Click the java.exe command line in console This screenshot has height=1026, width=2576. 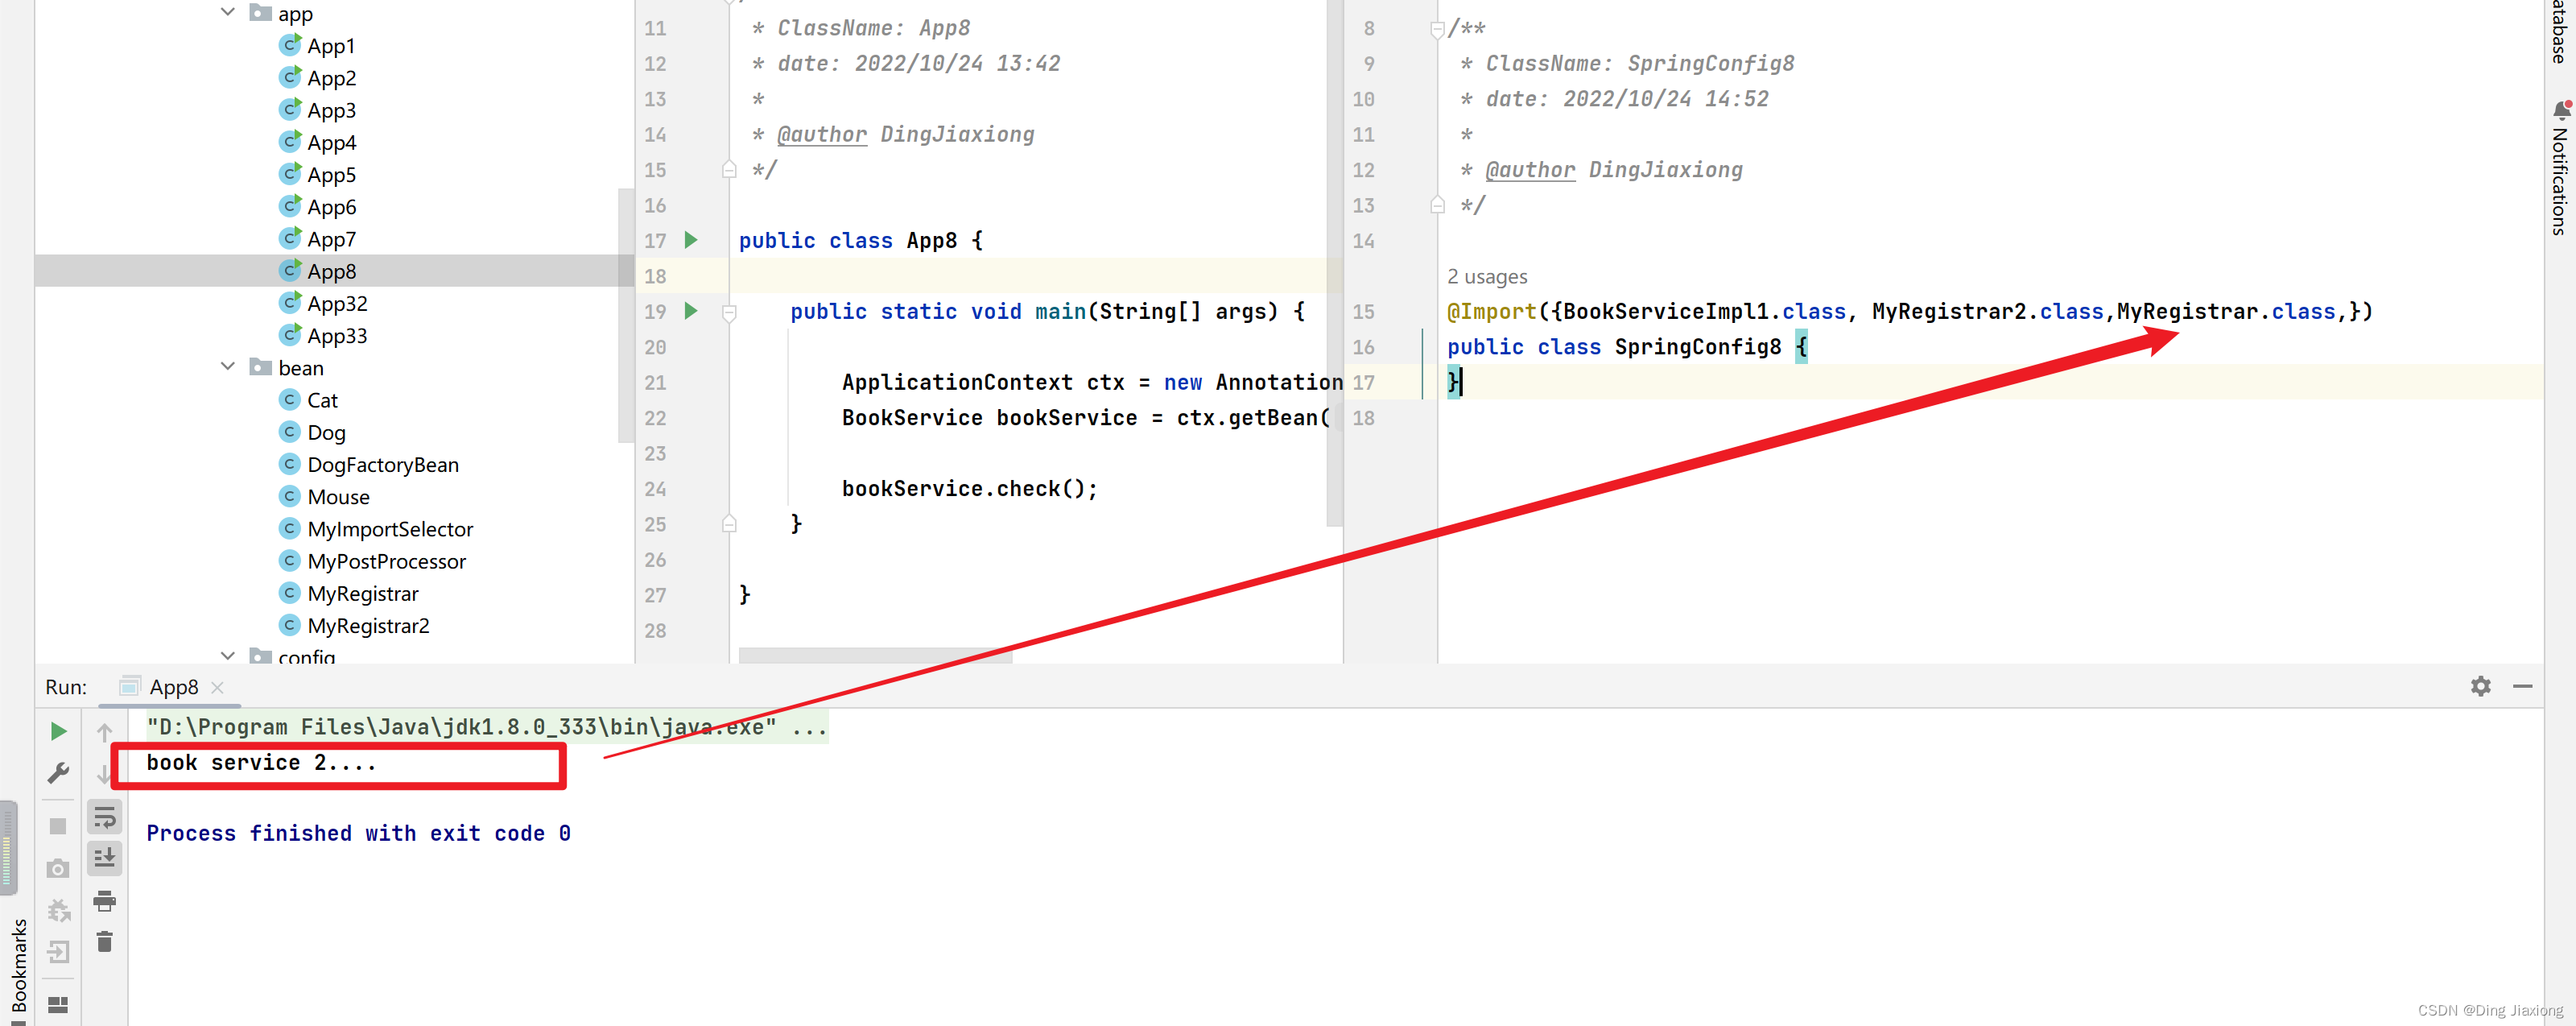[486, 727]
